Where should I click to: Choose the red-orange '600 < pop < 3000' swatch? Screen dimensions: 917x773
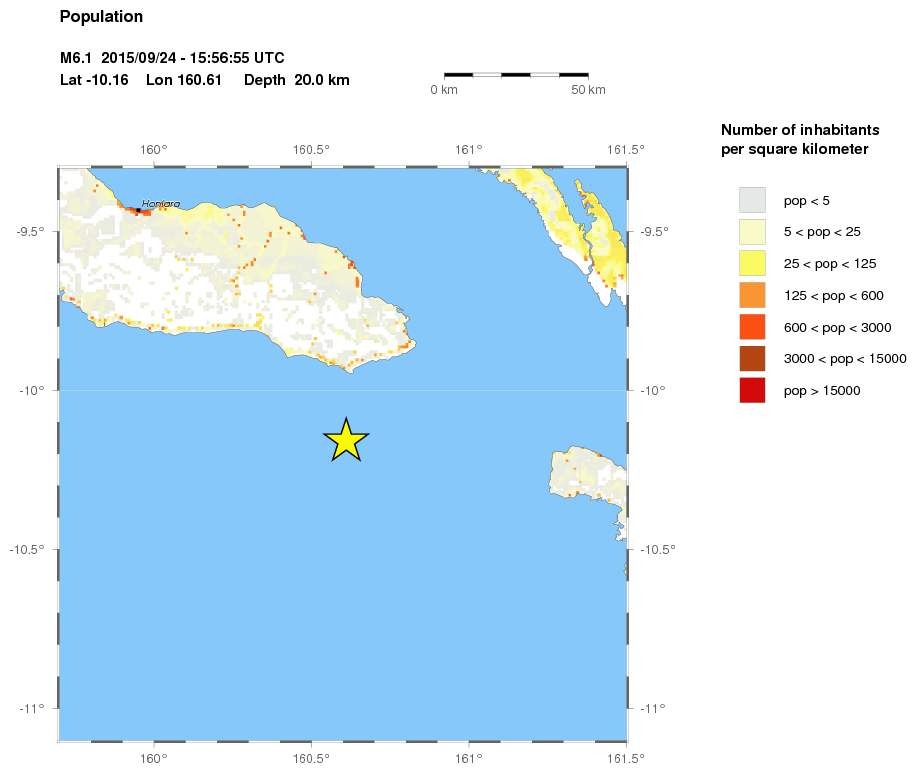point(752,327)
